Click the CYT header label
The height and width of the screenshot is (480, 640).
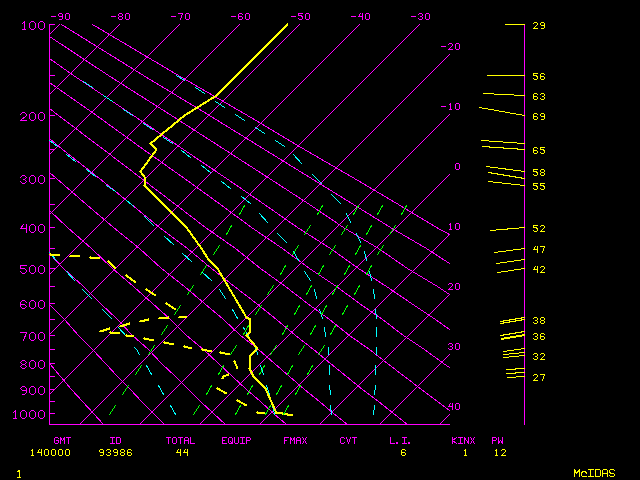coord(348,440)
